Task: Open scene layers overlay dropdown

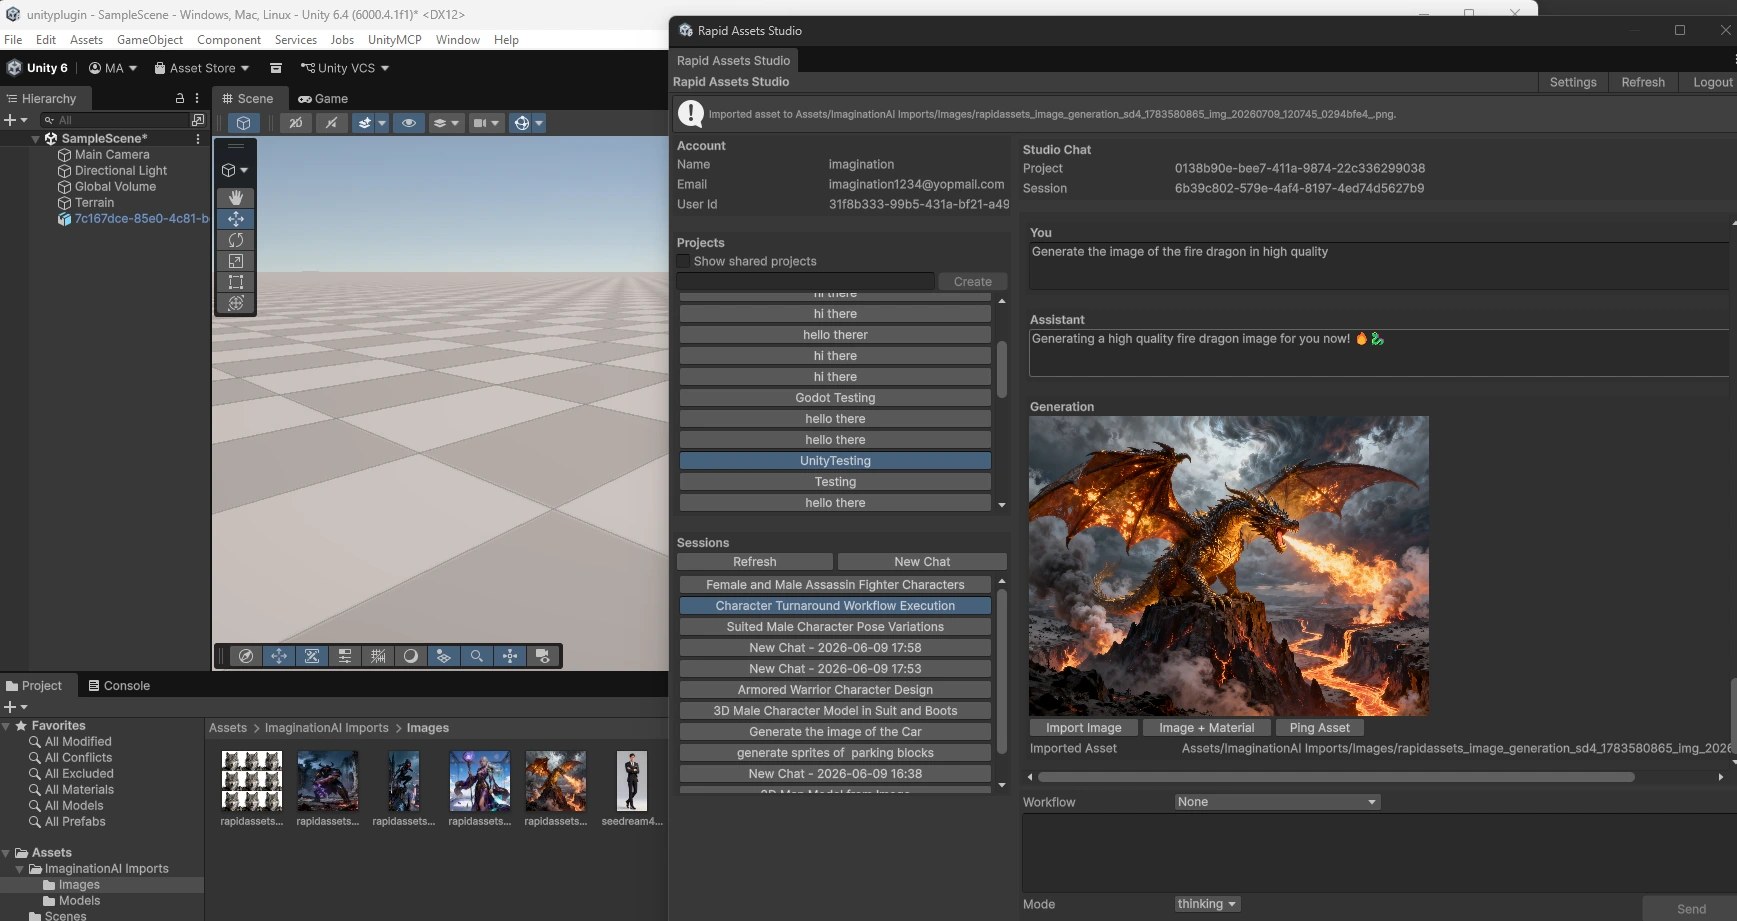Action: [445, 123]
